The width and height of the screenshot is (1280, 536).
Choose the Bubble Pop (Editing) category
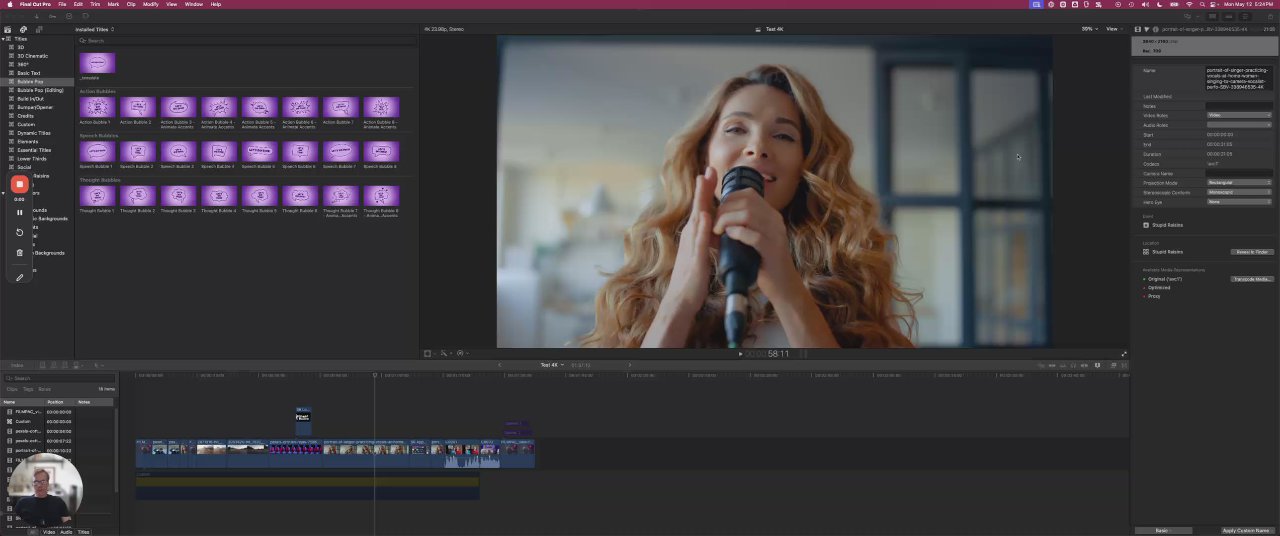pos(40,90)
